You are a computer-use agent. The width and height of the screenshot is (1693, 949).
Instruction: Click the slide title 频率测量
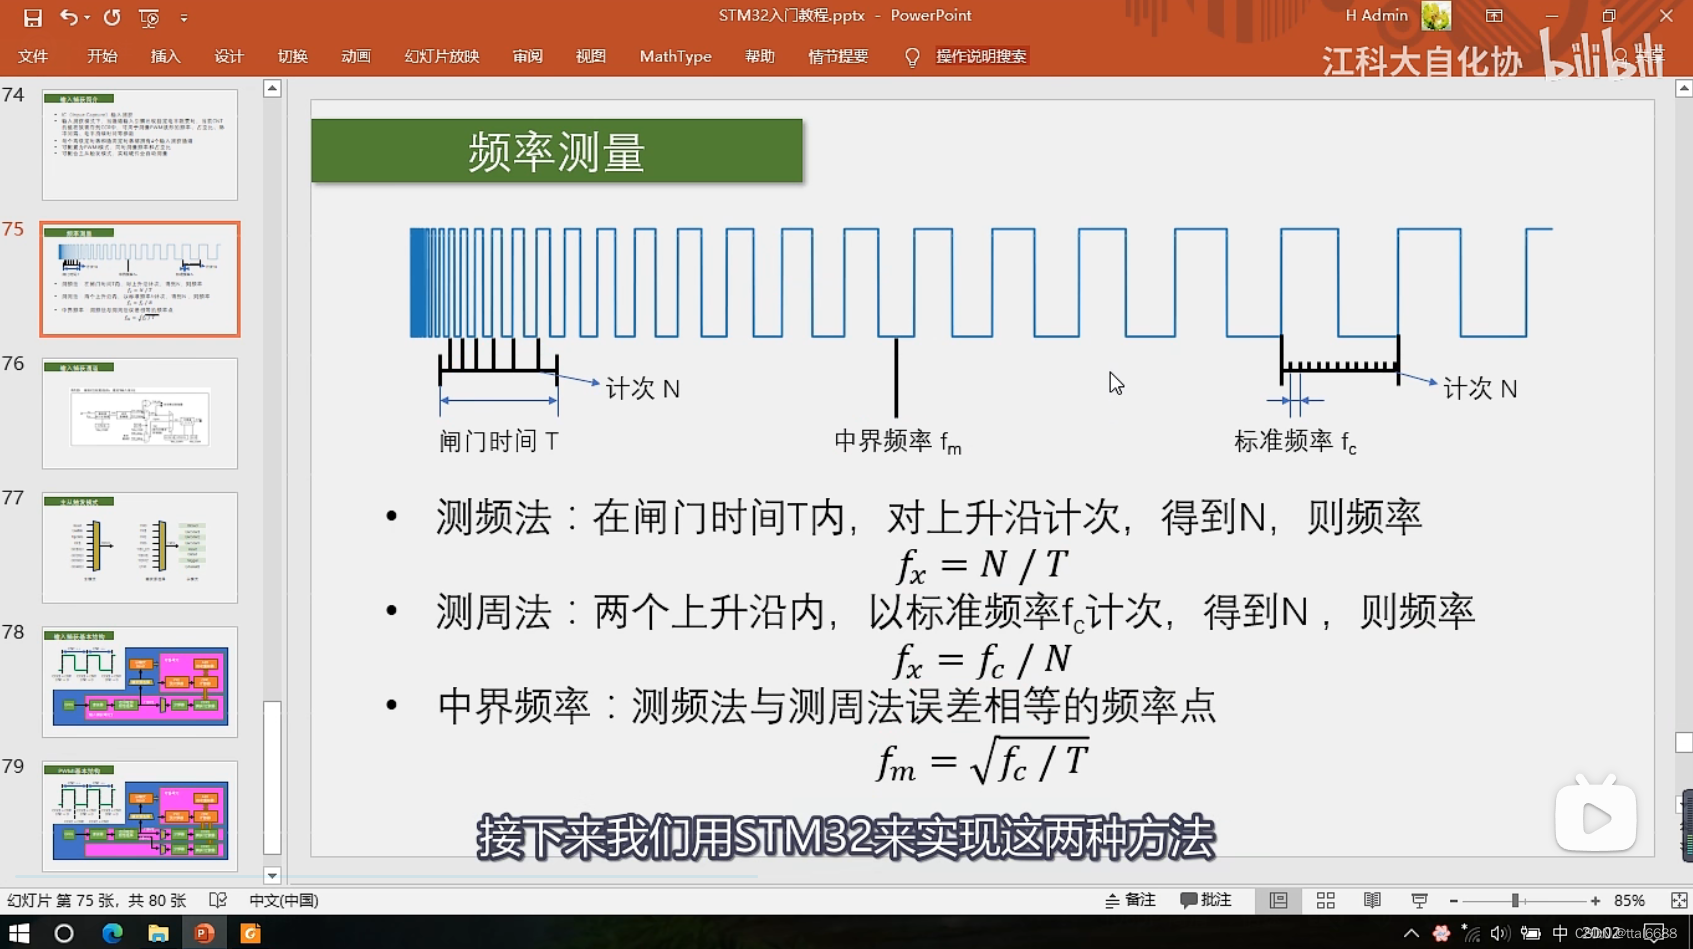point(557,152)
